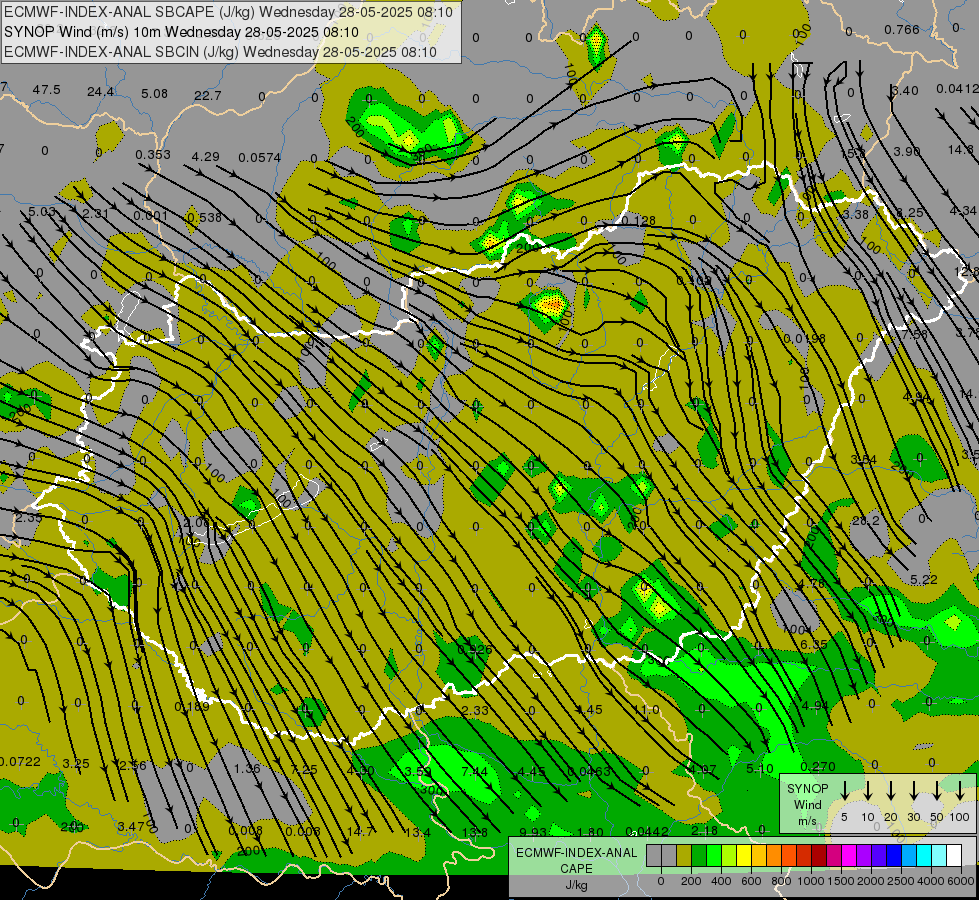Click the 2.18 value on the map
Image resolution: width=979 pixels, height=900 pixels.
point(704,831)
